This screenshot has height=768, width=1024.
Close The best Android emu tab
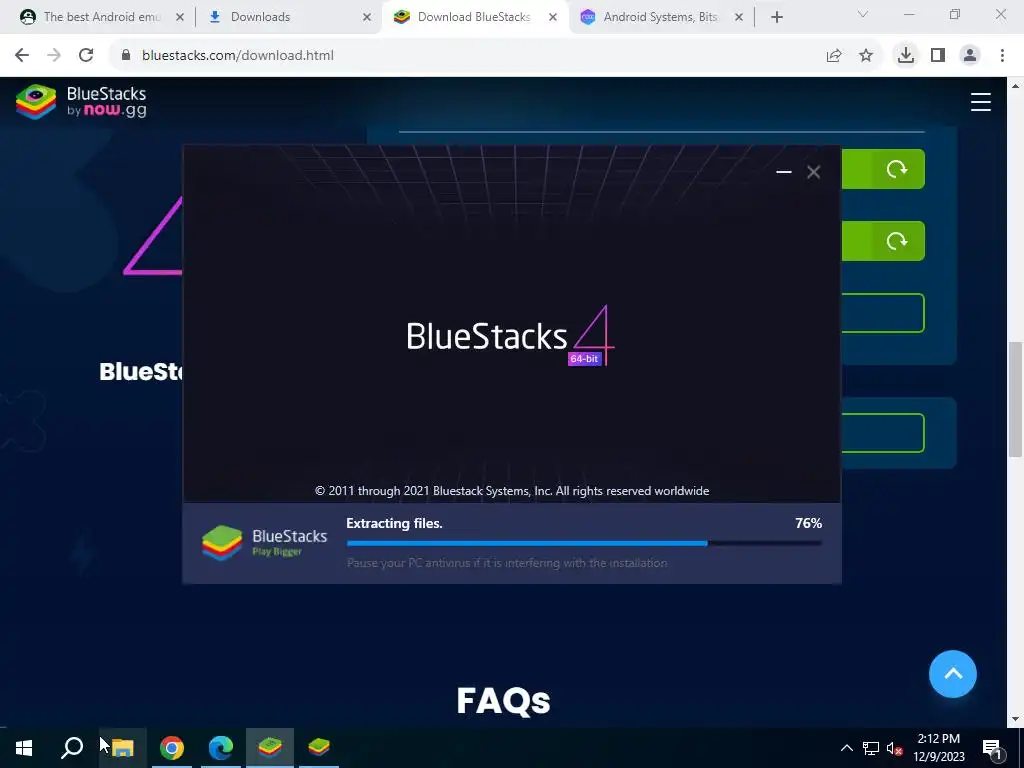[x=180, y=17]
